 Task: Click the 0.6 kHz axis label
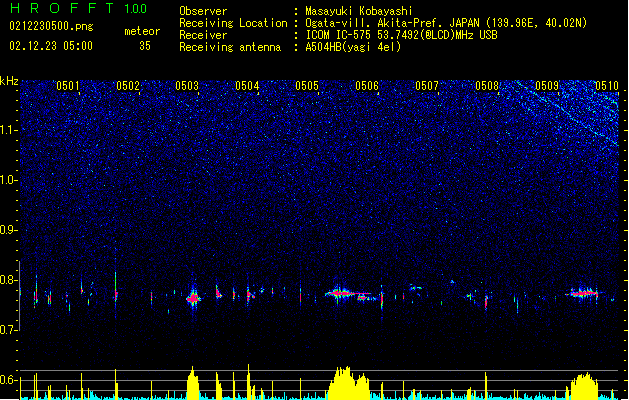point(9,380)
